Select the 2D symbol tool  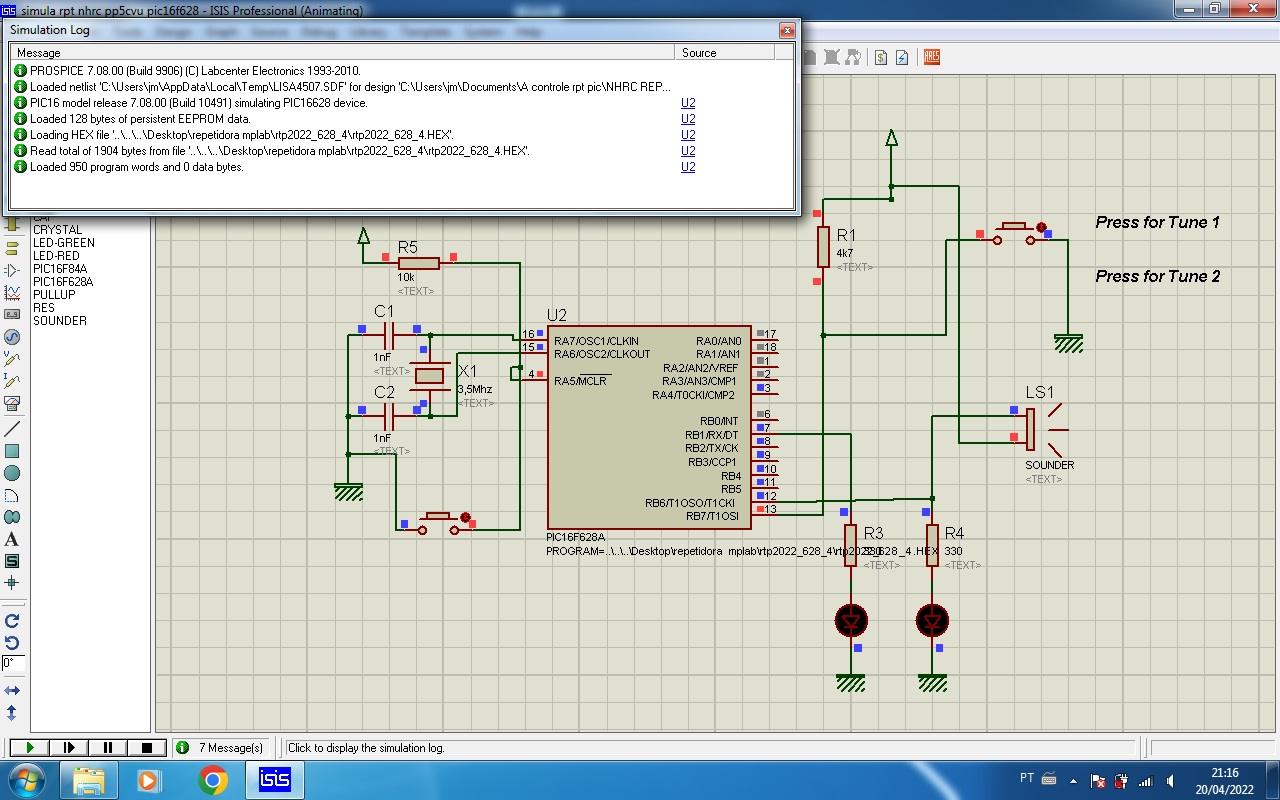click(x=12, y=561)
